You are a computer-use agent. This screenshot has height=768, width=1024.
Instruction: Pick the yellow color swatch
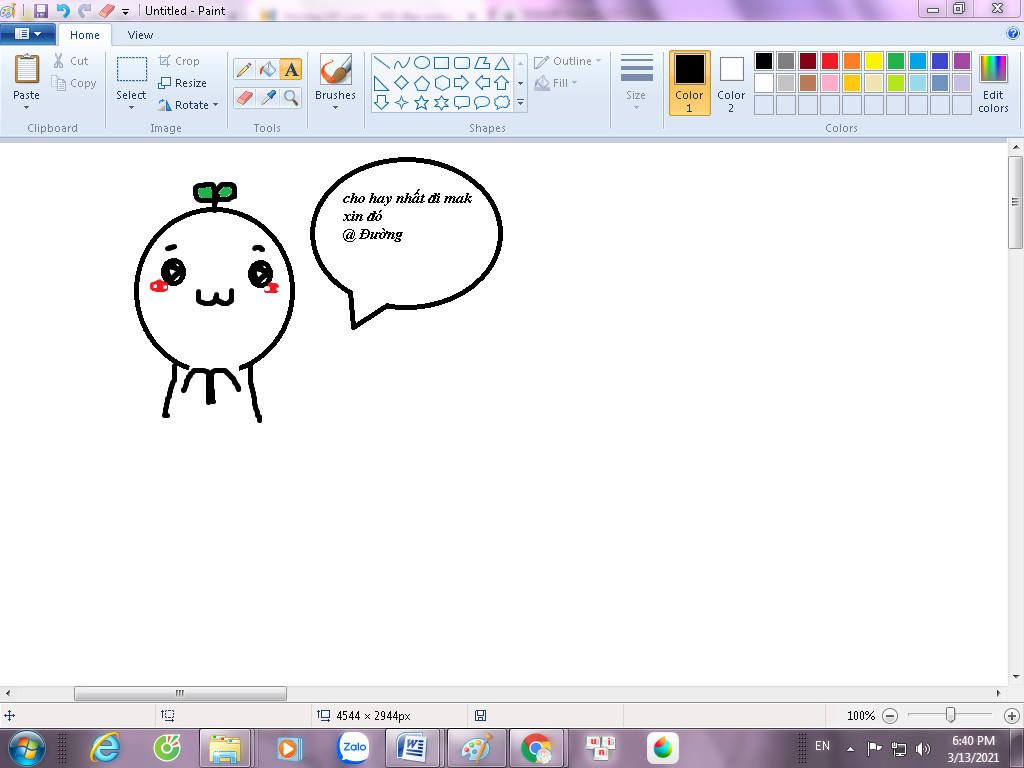[x=874, y=61]
